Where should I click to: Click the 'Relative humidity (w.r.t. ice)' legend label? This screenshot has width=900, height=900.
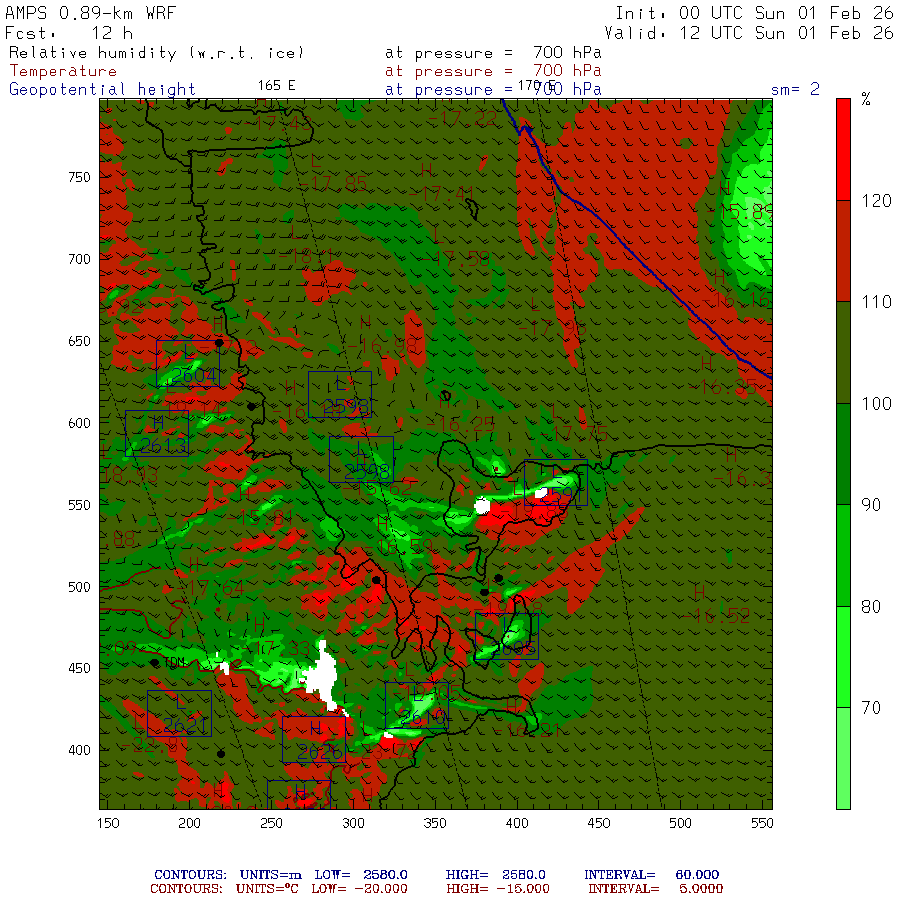(156, 53)
